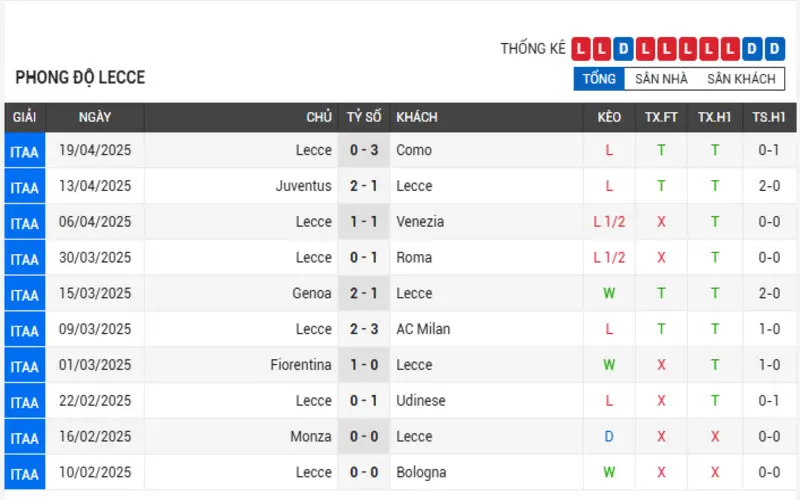Click the 1 - 1 score against Venezia

364,221
